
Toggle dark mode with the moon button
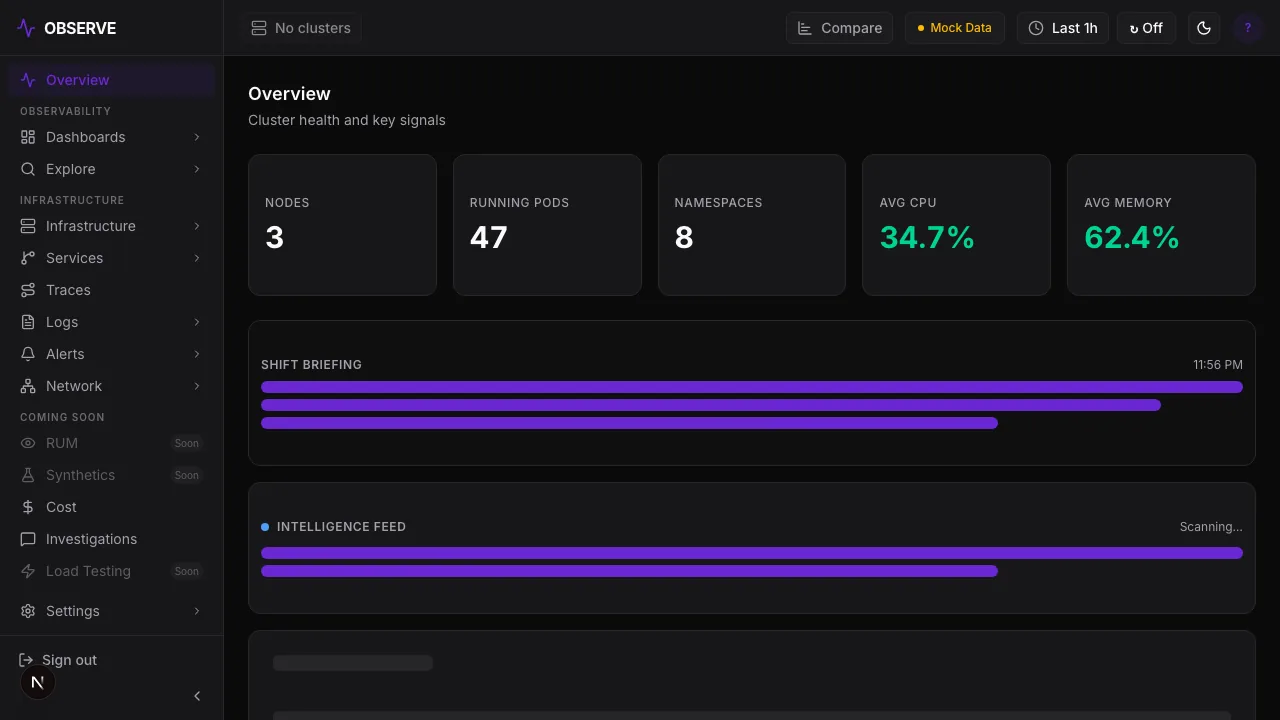(x=1204, y=28)
